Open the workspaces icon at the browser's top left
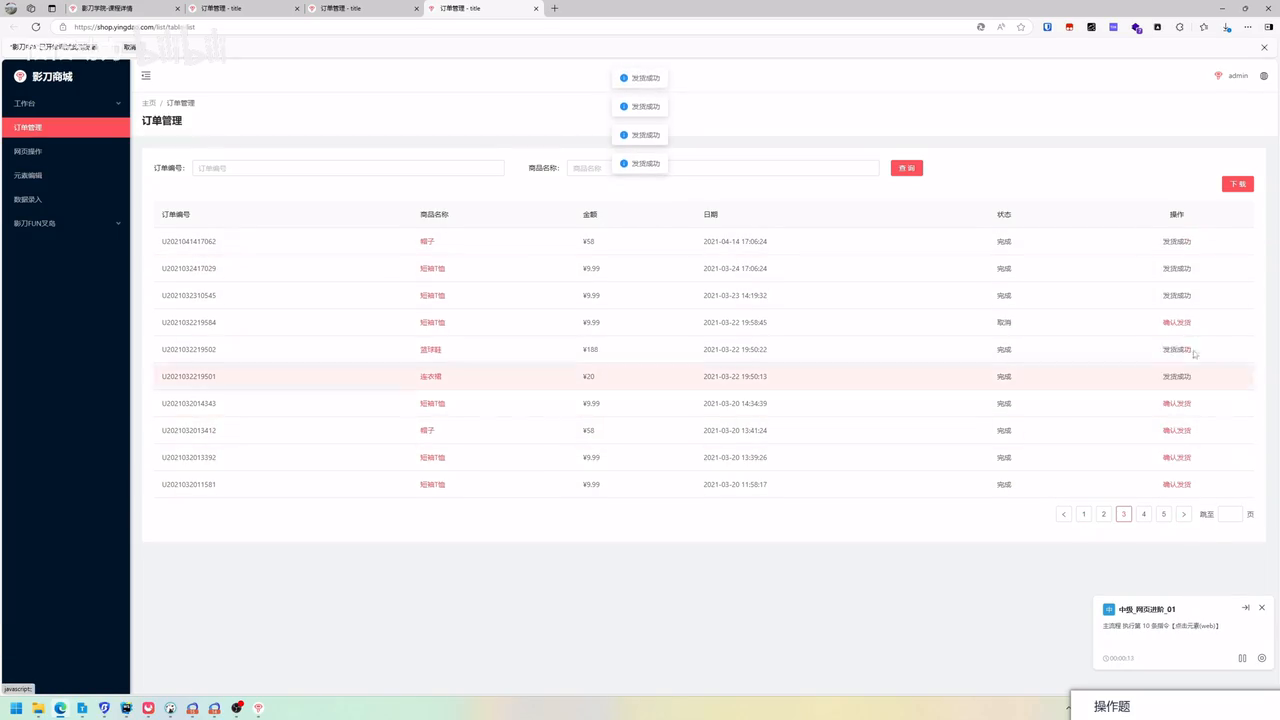Viewport: 1280px width, 720px height. [30, 8]
